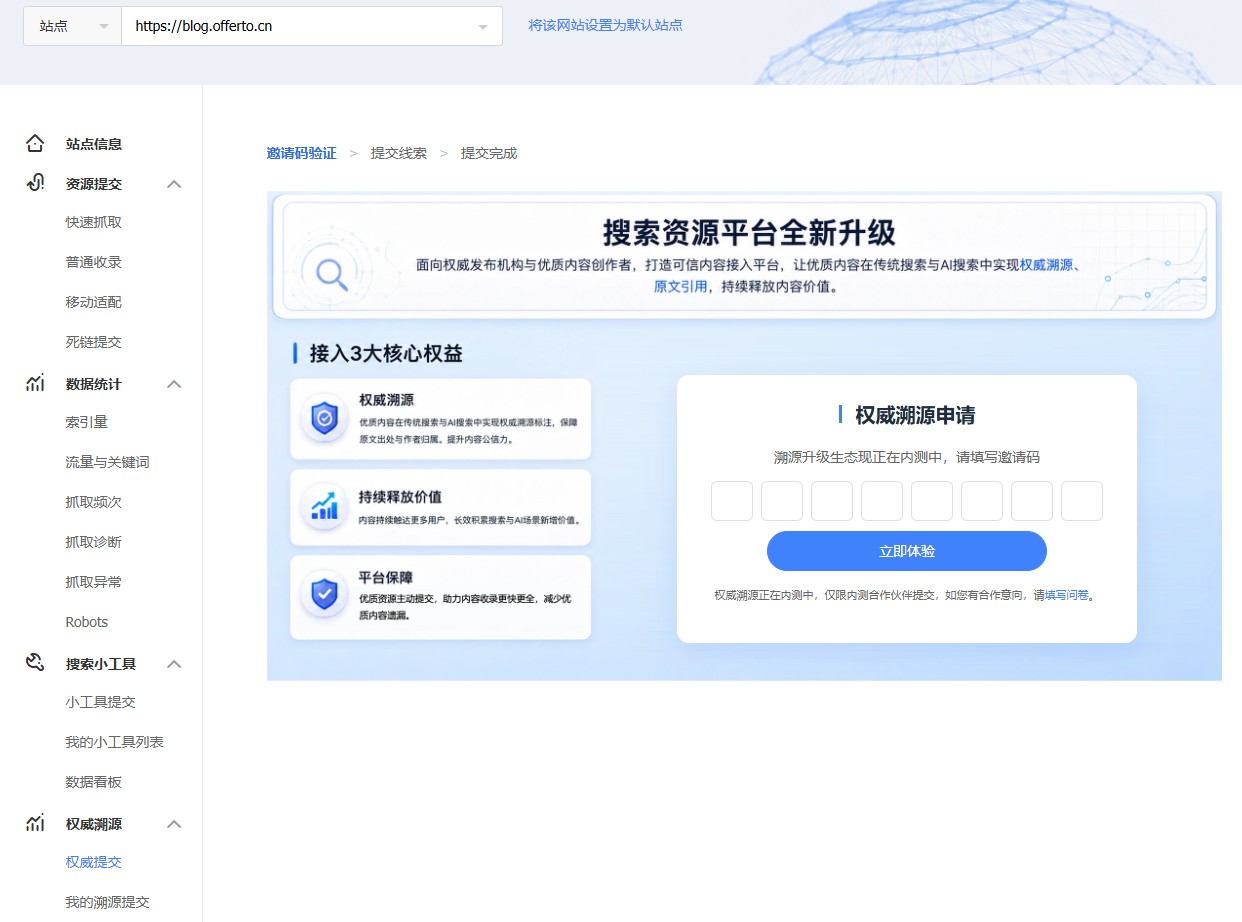Viewport: 1242px width, 922px height.
Task: Click the 权威溯源 section chart icon
Action: 35,823
